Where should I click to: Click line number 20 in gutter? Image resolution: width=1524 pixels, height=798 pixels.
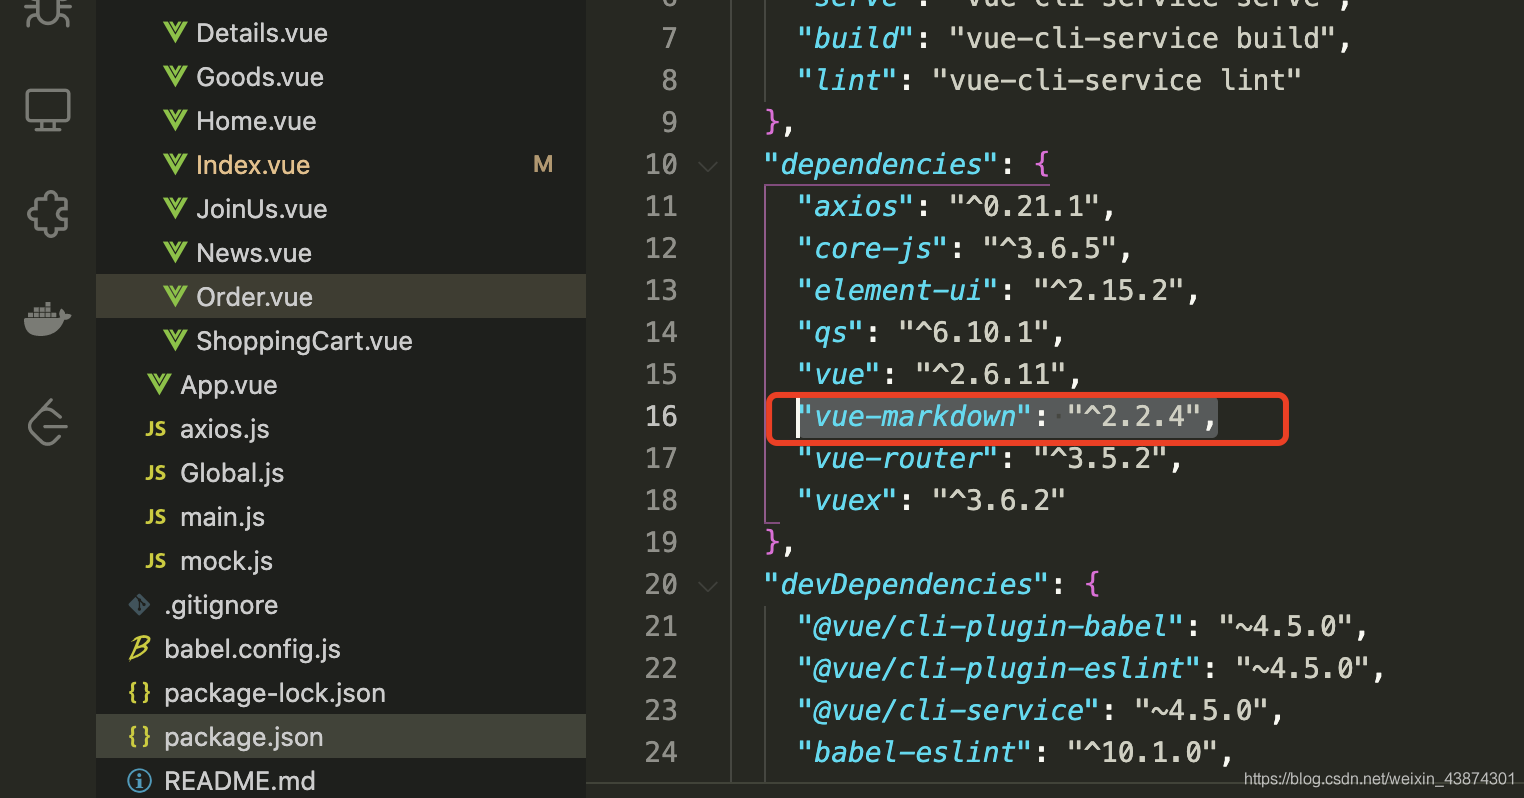pyautogui.click(x=661, y=584)
